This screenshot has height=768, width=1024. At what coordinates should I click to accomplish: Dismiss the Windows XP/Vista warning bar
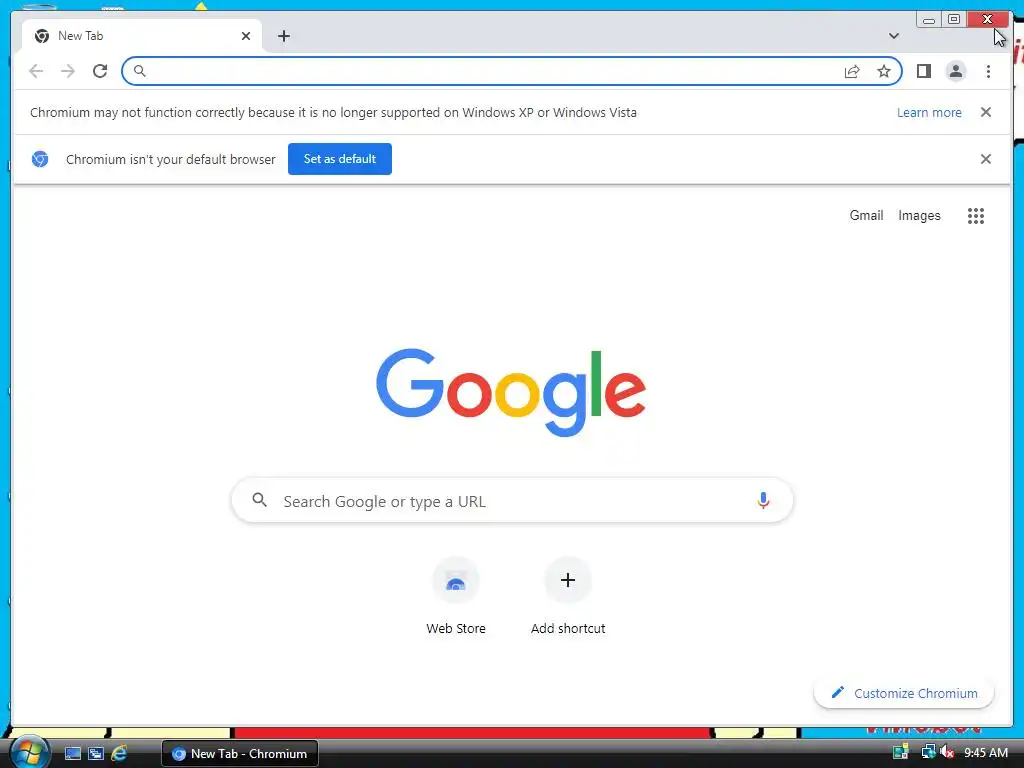click(x=985, y=112)
